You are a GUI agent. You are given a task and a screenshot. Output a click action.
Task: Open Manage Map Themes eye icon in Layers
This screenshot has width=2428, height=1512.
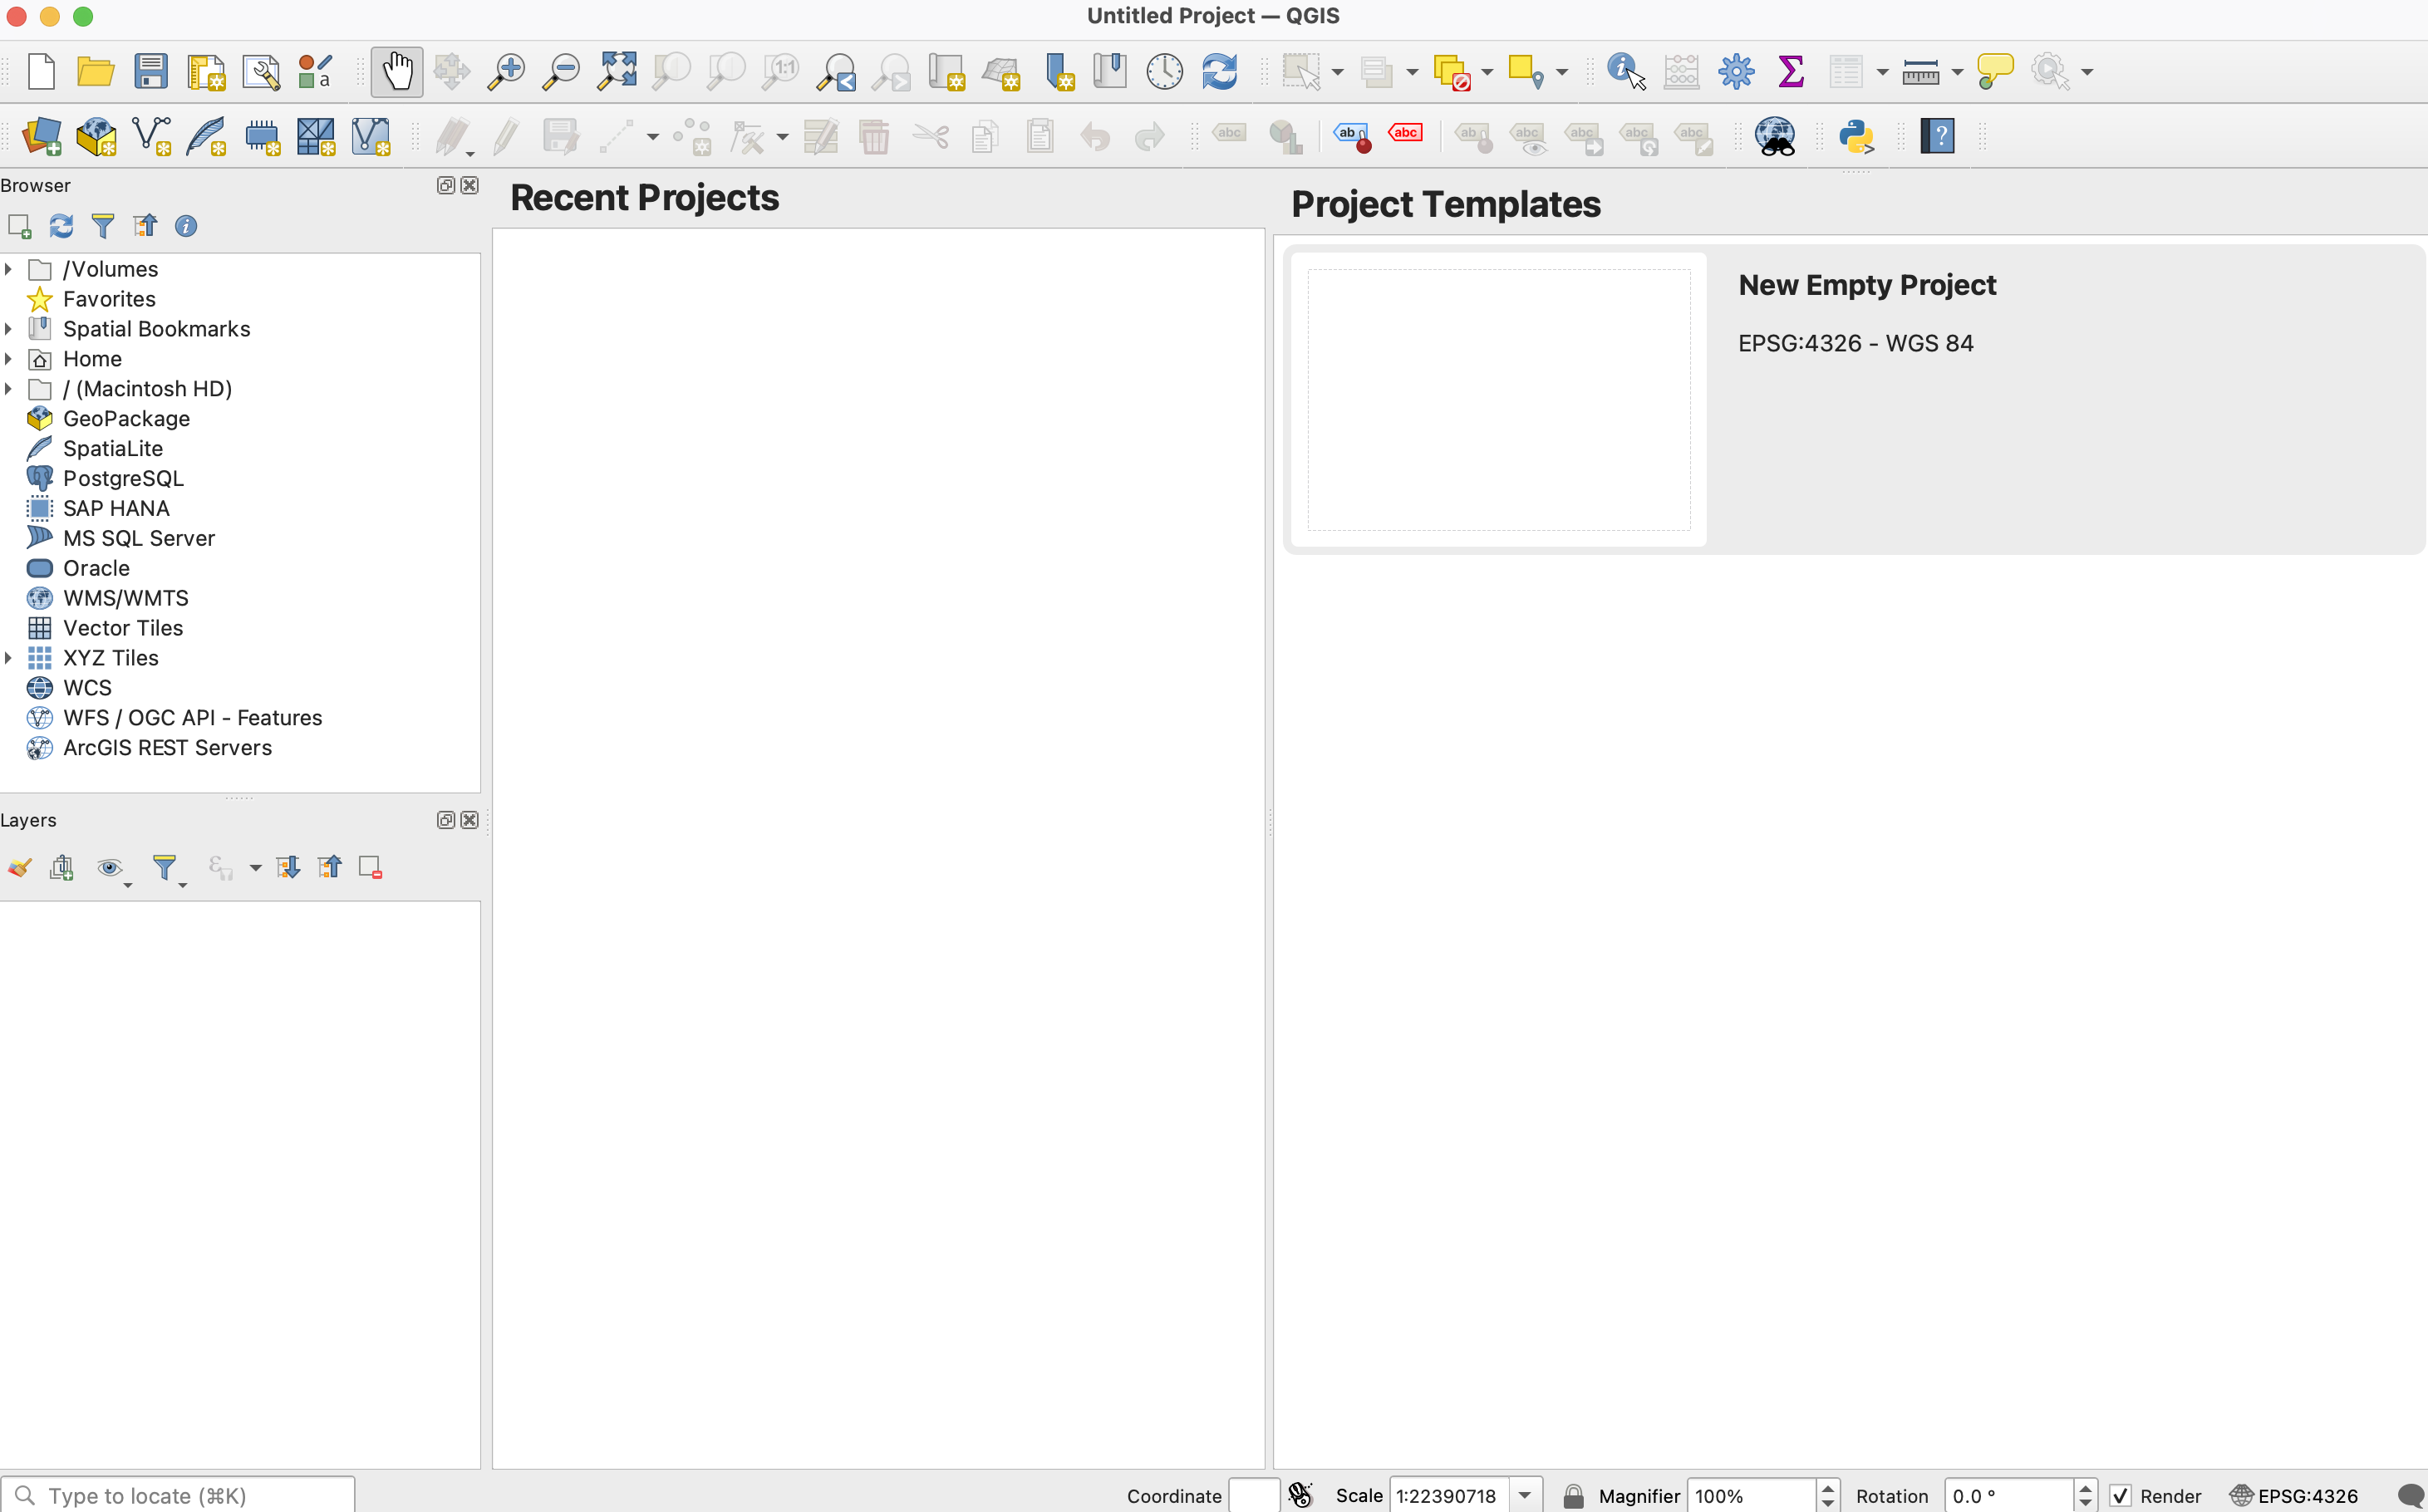click(110, 867)
